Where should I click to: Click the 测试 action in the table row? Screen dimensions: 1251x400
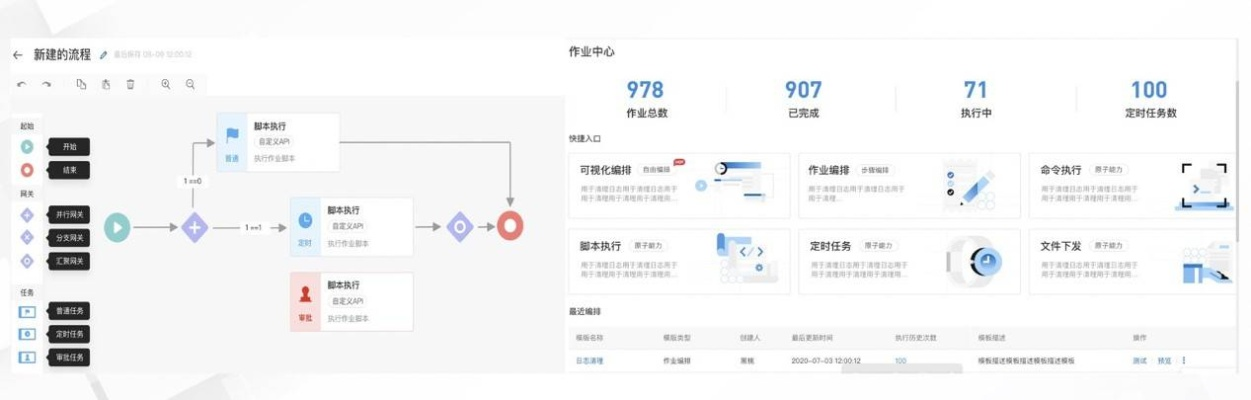coord(1139,360)
